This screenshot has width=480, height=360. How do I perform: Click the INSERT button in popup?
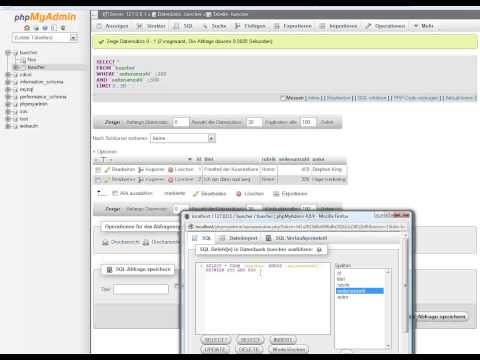(283, 340)
